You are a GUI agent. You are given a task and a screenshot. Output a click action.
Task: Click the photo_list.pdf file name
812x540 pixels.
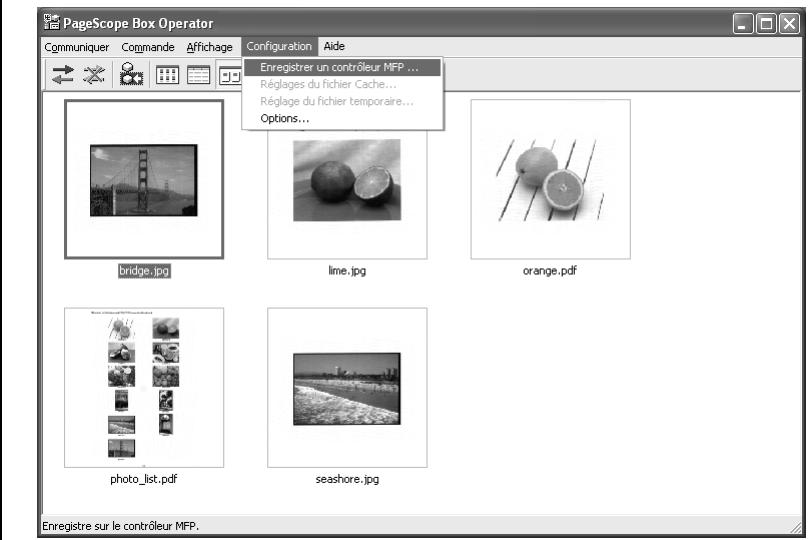143,479
